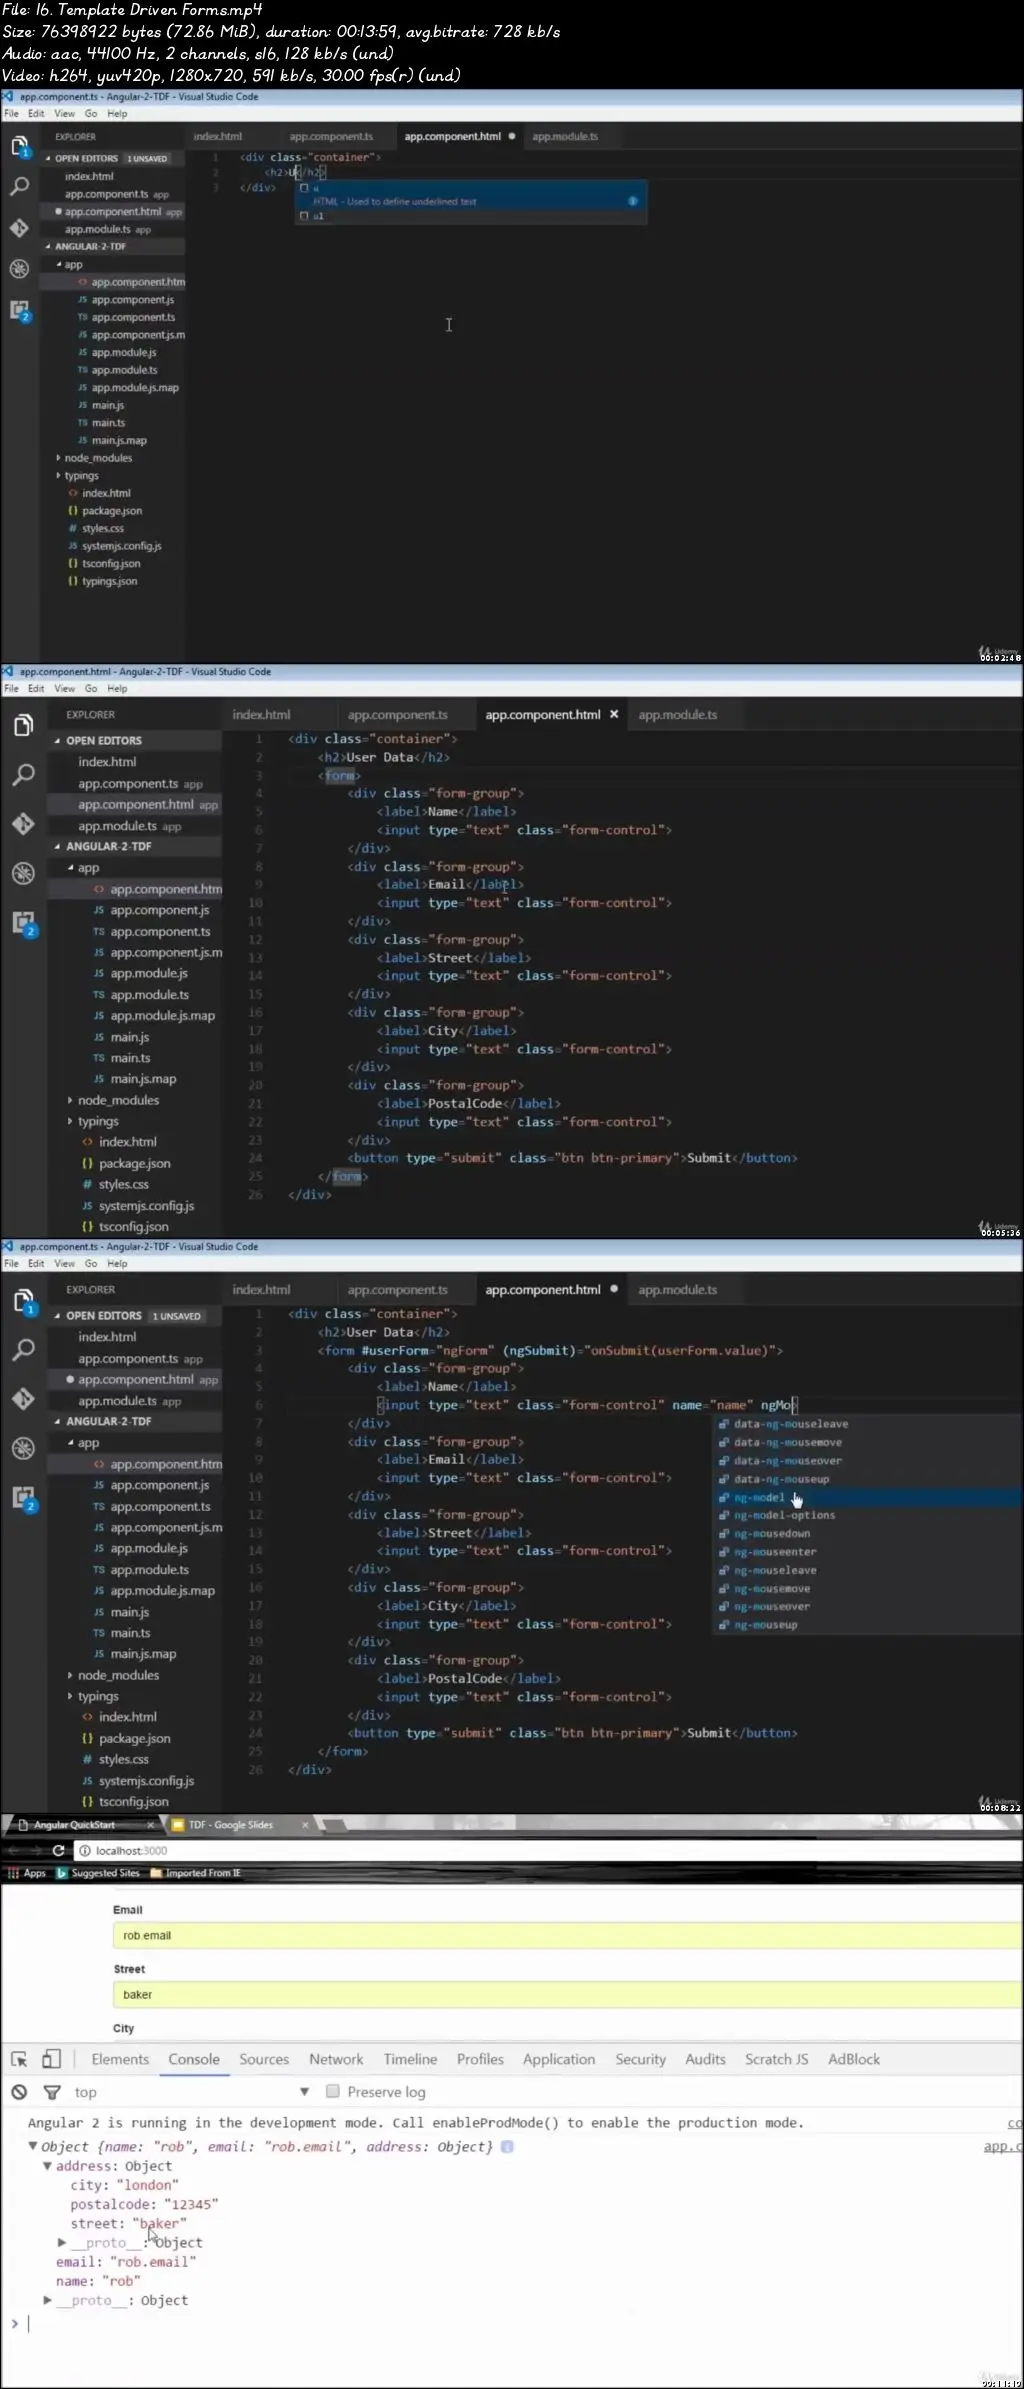Open Debug icon in the app.component.html - Angular-2-TDF window
Viewport: 1024px width, 2389px height.
[23, 873]
